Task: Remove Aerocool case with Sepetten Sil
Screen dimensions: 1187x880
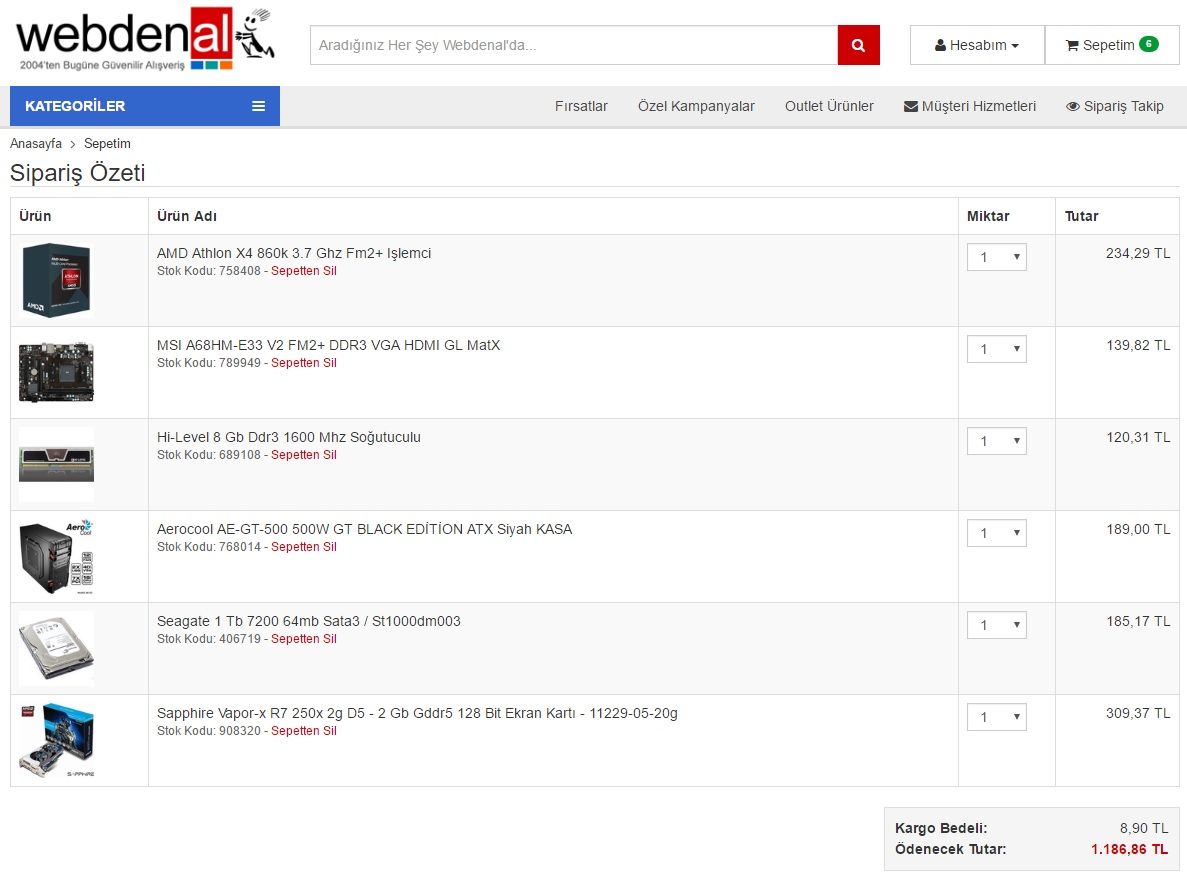Action: tap(304, 547)
